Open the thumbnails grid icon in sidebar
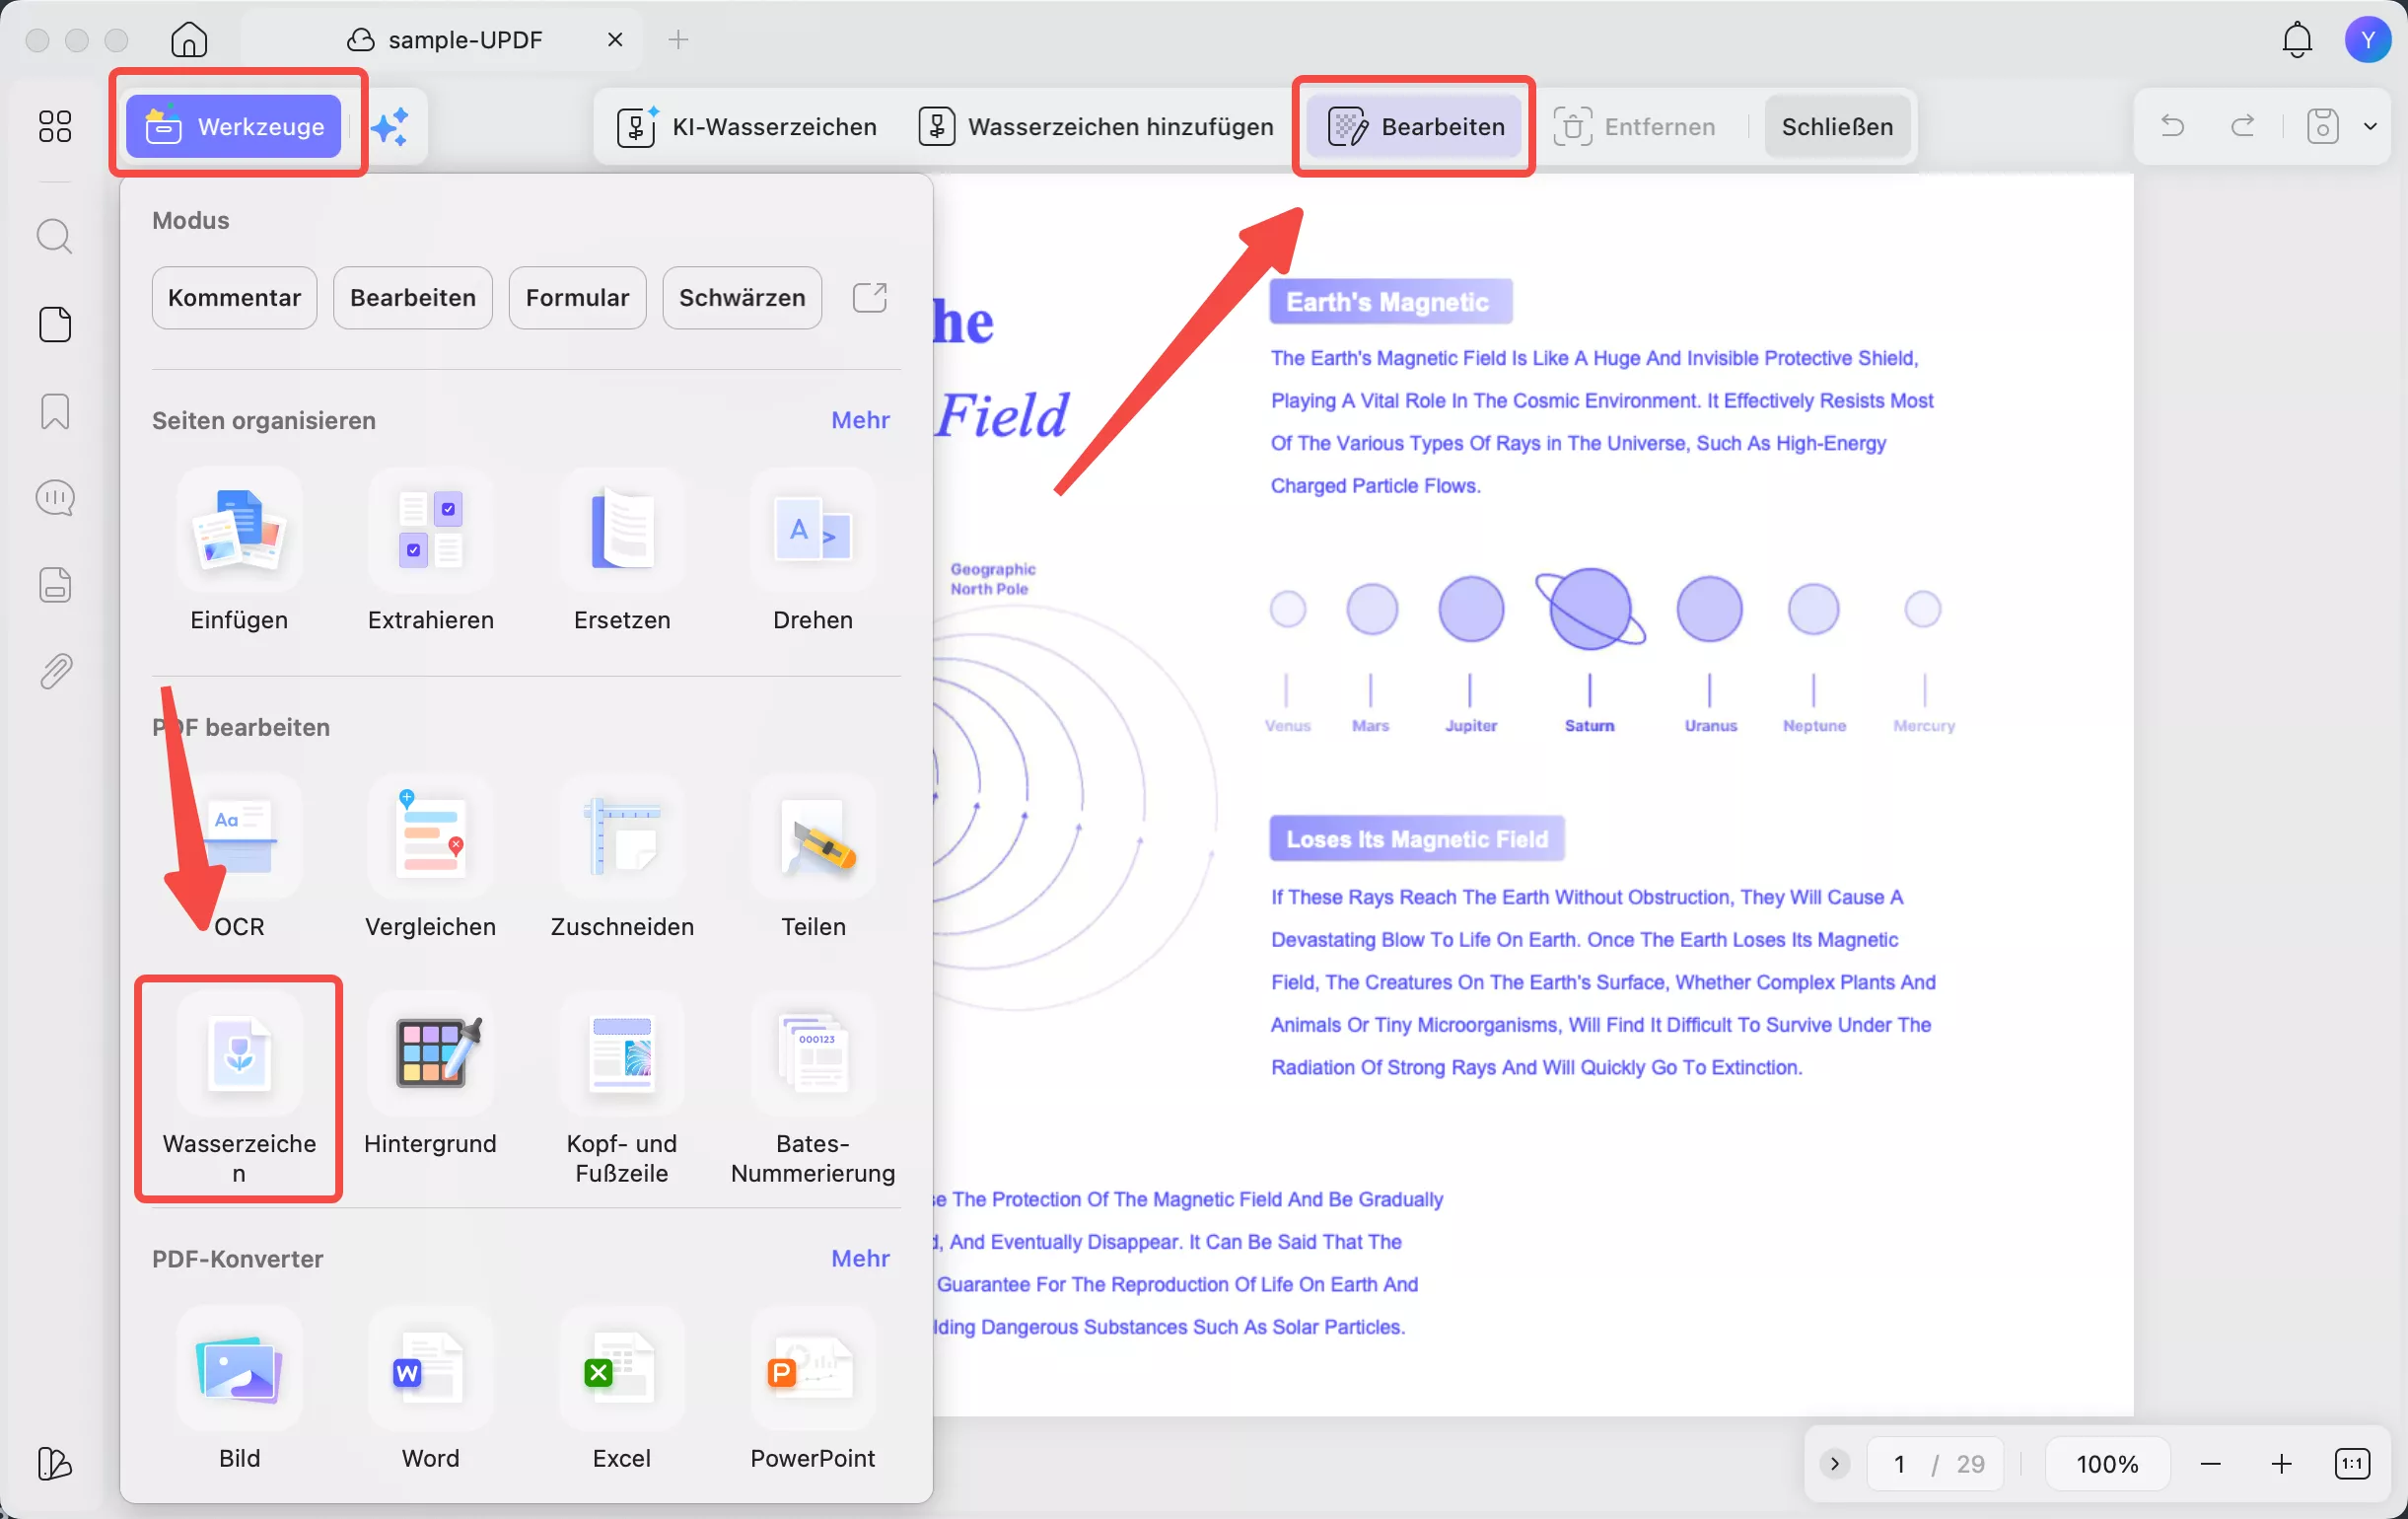 coord(55,126)
